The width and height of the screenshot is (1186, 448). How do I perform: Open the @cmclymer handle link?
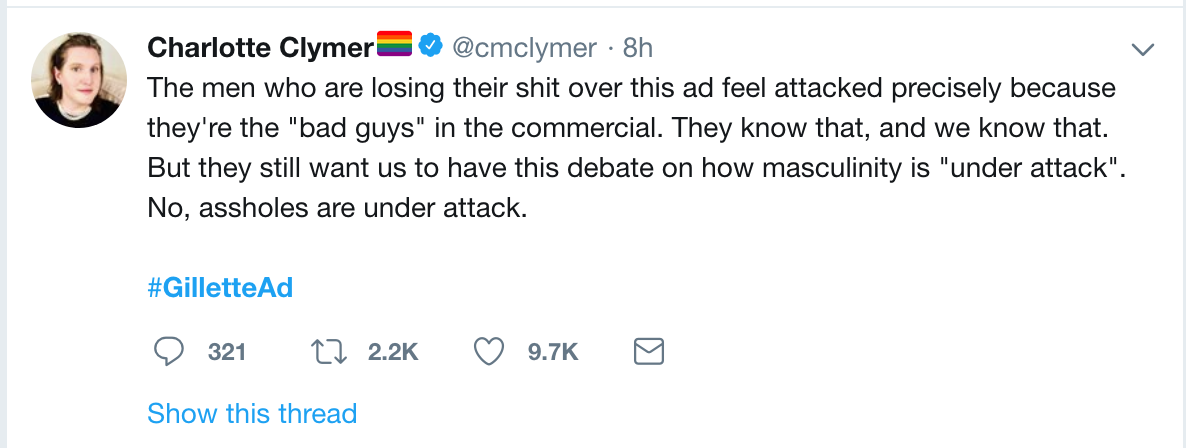pos(524,47)
